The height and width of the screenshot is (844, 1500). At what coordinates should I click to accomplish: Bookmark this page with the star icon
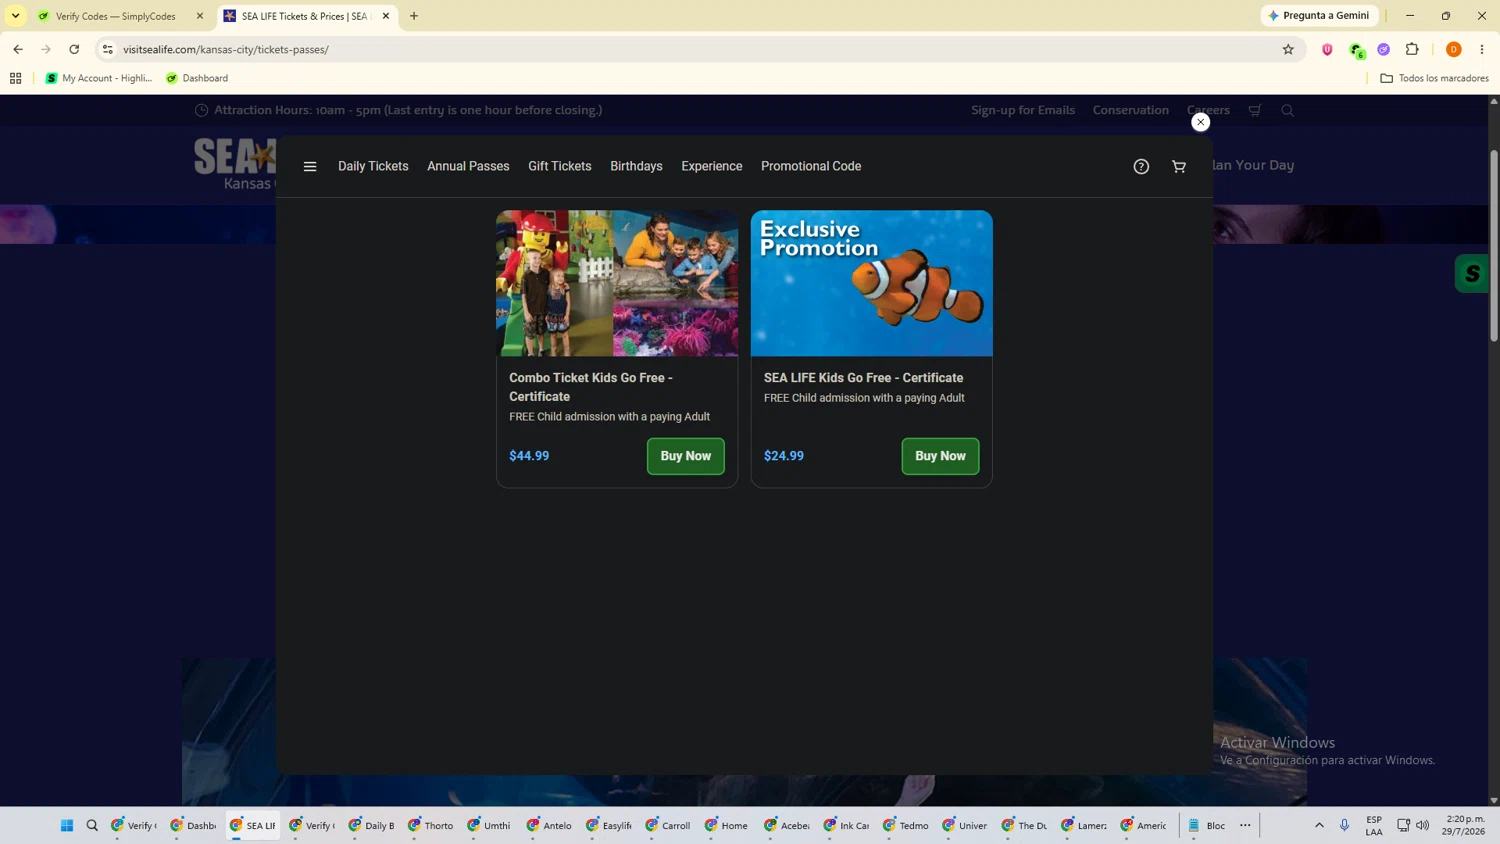click(x=1288, y=49)
